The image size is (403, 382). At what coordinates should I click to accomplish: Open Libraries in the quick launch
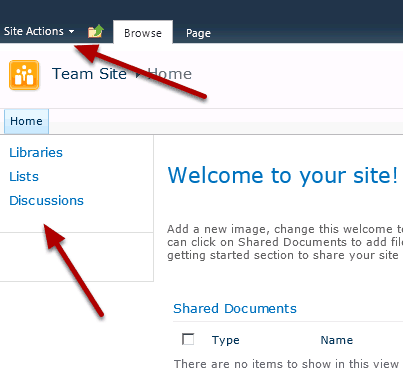[x=36, y=153]
